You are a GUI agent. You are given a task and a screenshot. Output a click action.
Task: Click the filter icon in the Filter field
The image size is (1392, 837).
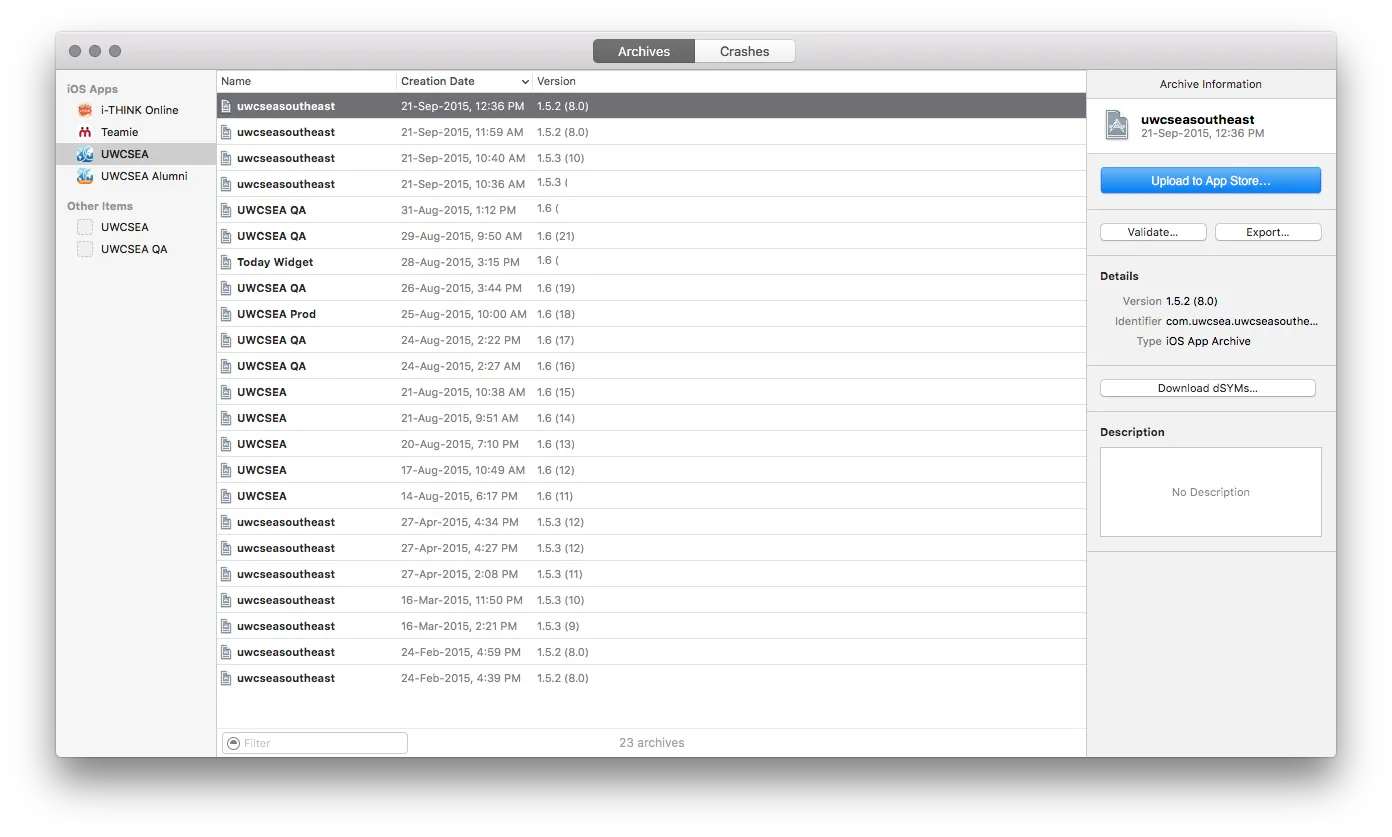234,743
